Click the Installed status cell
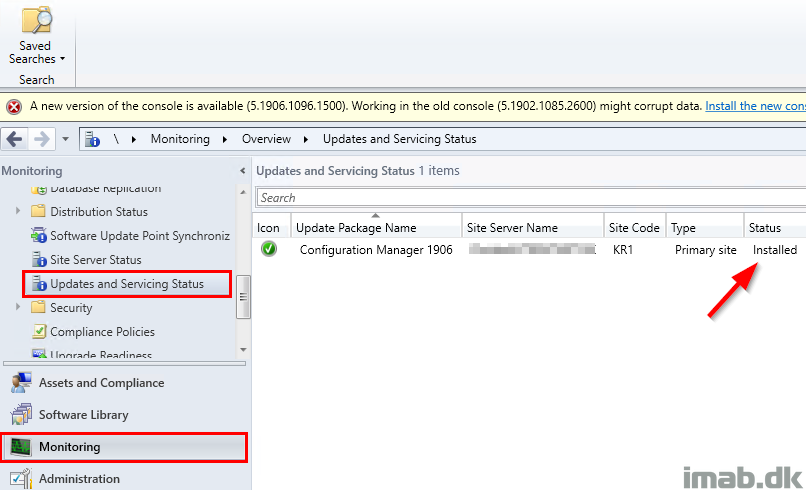 pos(775,250)
